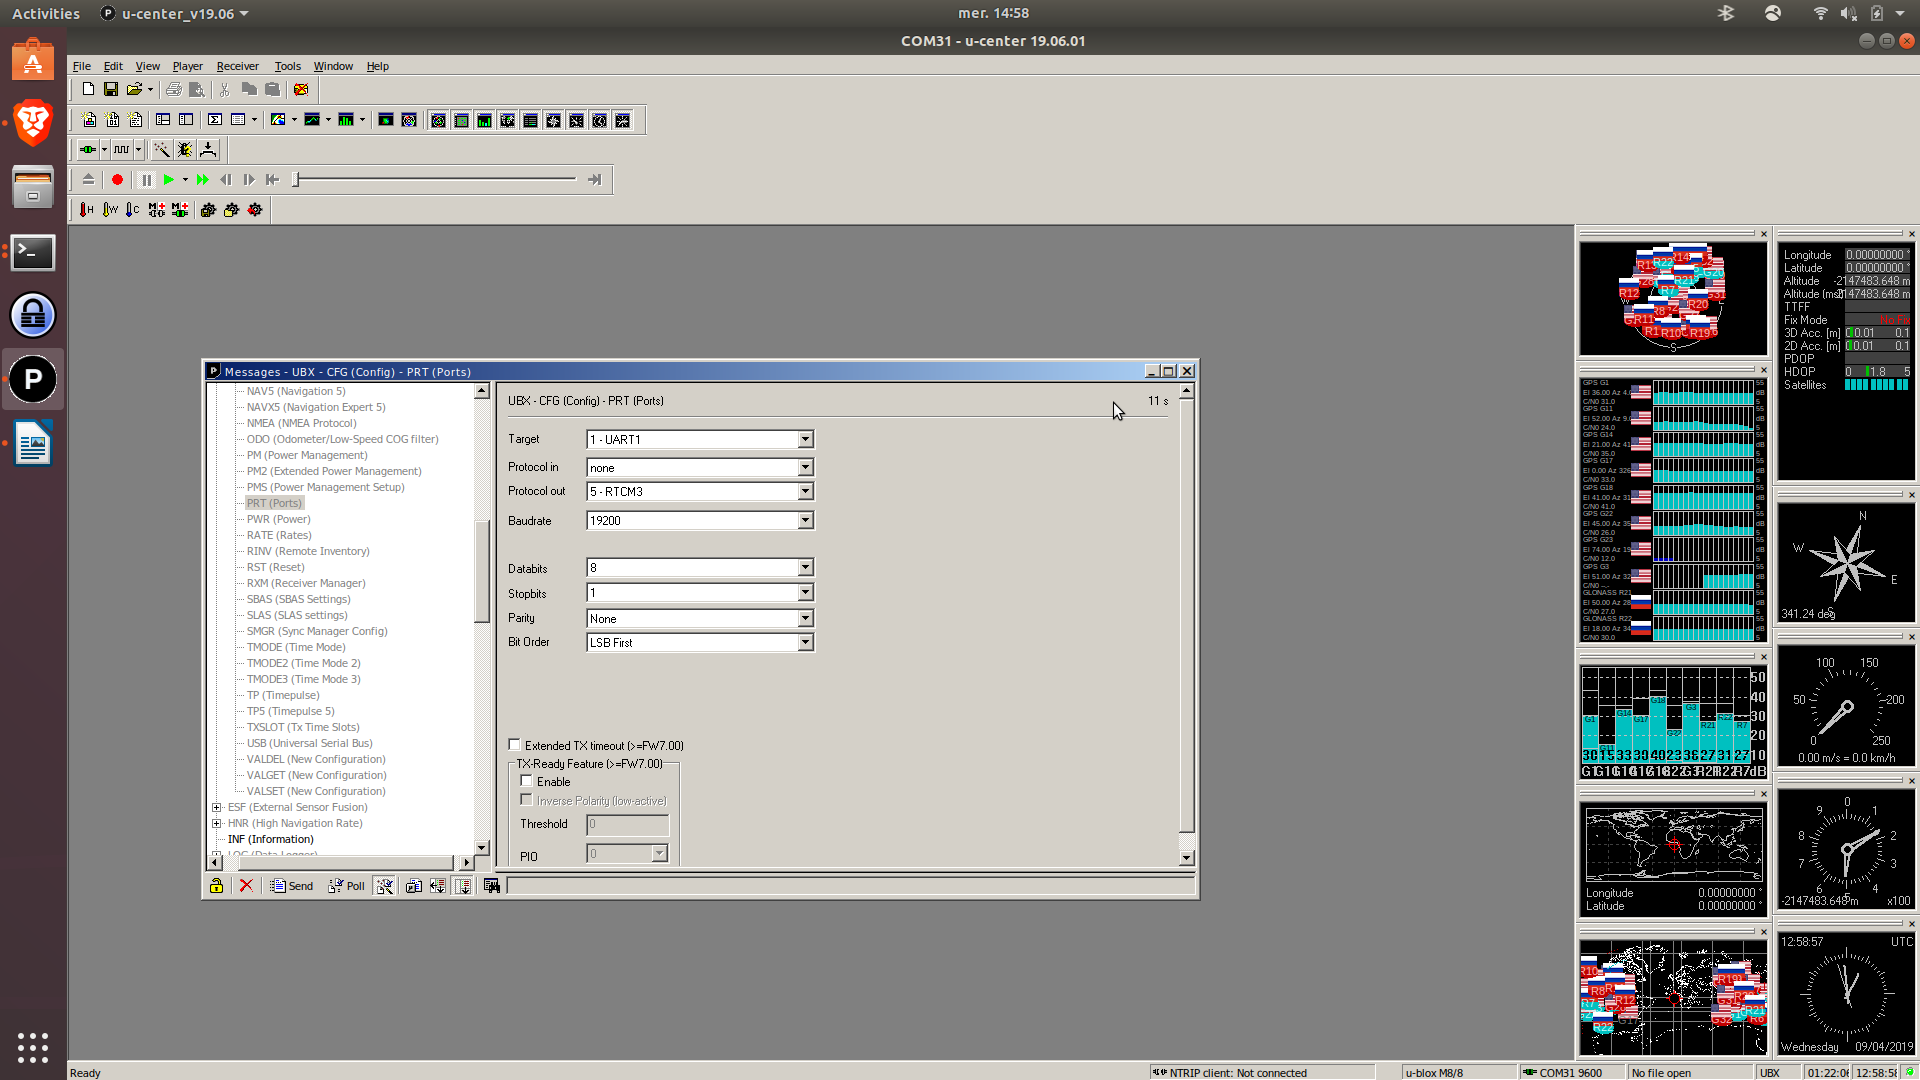Screen dimensions: 1920x1080
Task: Open the Terminal from the dock
Action: [33, 253]
